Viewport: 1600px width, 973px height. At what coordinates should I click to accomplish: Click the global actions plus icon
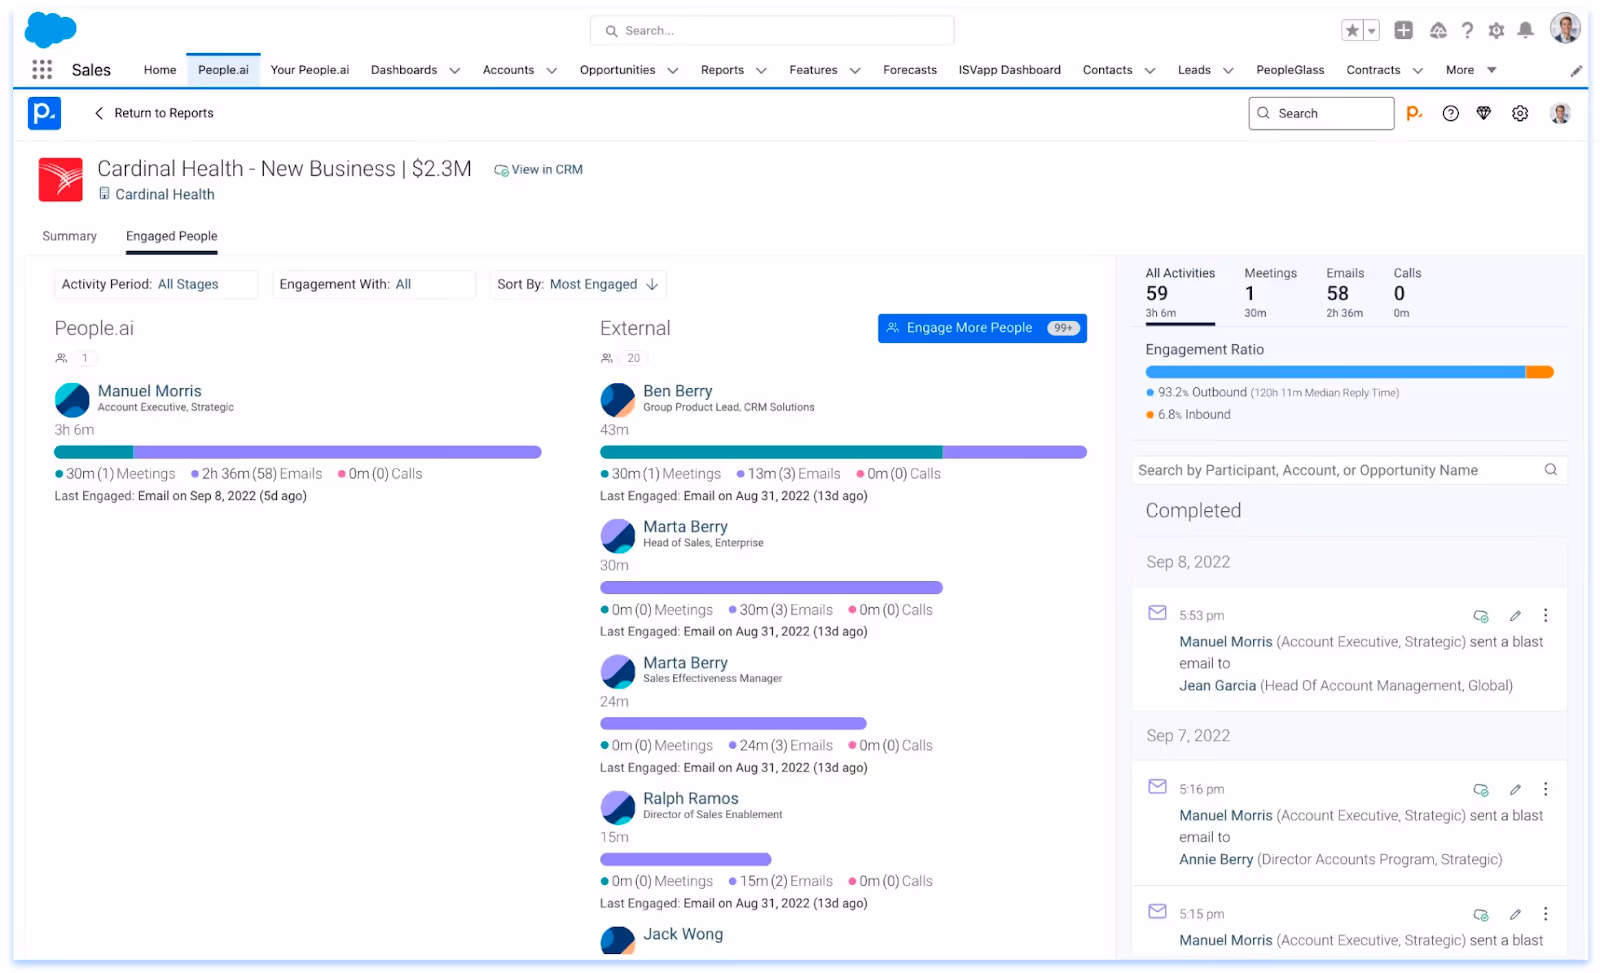(1404, 31)
